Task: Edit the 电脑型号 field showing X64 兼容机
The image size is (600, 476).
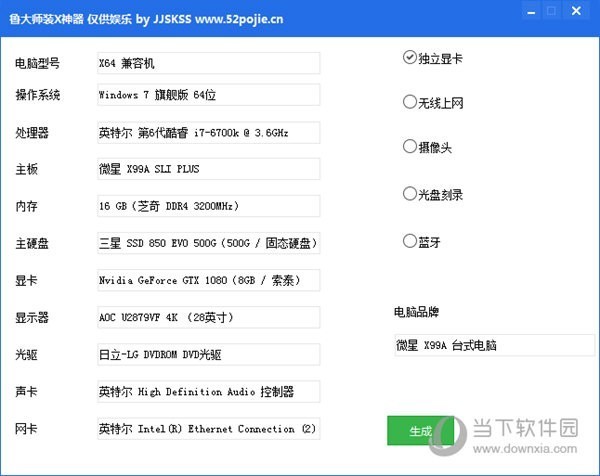Action: 209,63
